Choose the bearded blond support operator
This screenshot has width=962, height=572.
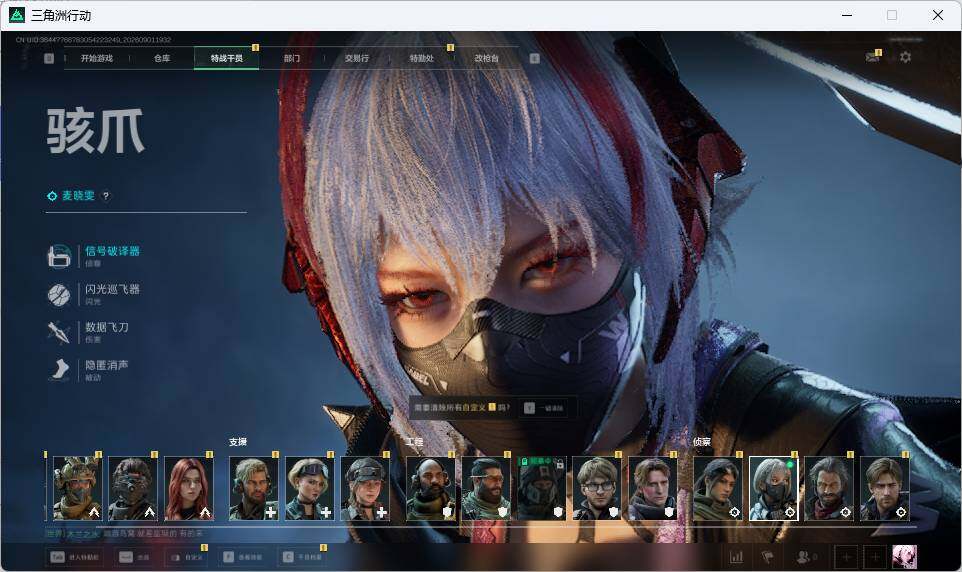[x=253, y=488]
